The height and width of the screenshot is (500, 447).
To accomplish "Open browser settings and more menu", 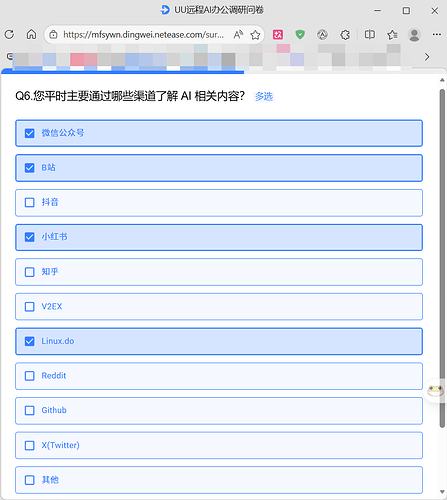I will click(x=437, y=34).
